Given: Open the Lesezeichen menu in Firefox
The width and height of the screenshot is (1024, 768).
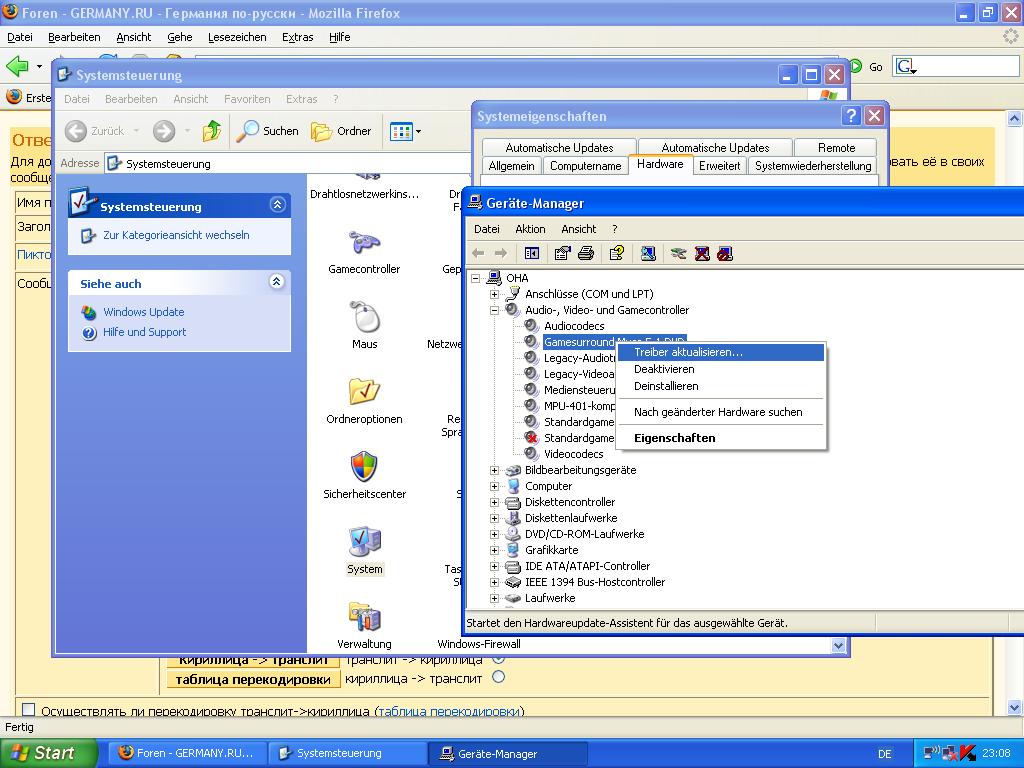Looking at the screenshot, I should pos(237,37).
